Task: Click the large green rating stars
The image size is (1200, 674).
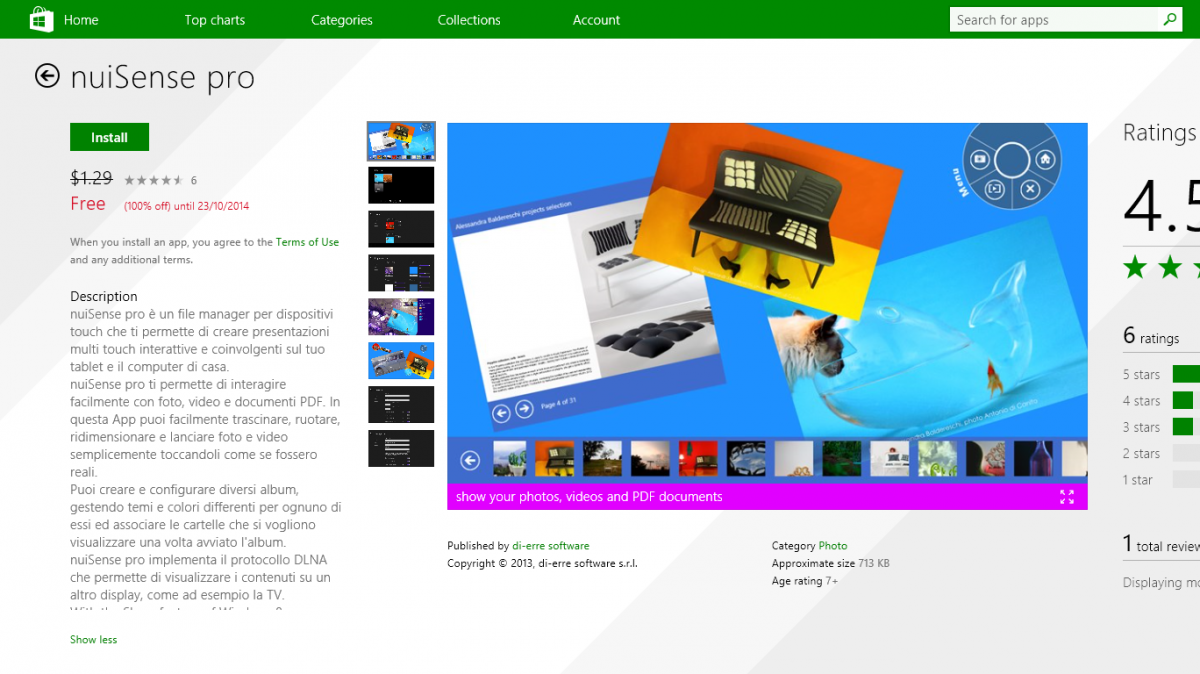Action: (1161, 267)
